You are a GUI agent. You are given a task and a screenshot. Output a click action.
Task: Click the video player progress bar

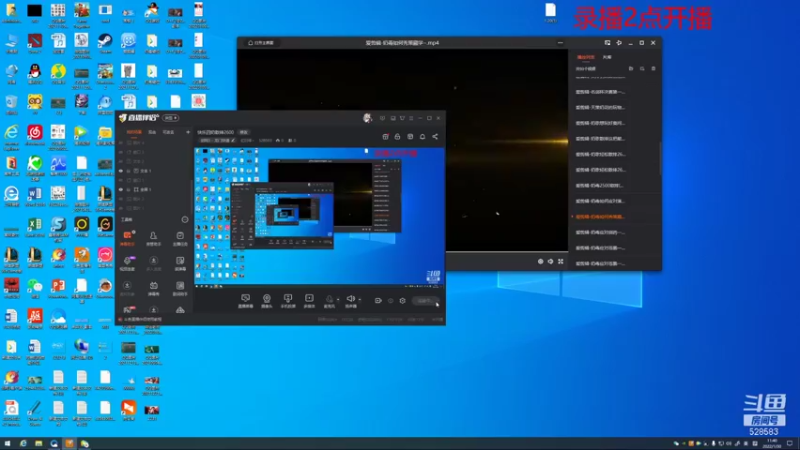pos(507,252)
